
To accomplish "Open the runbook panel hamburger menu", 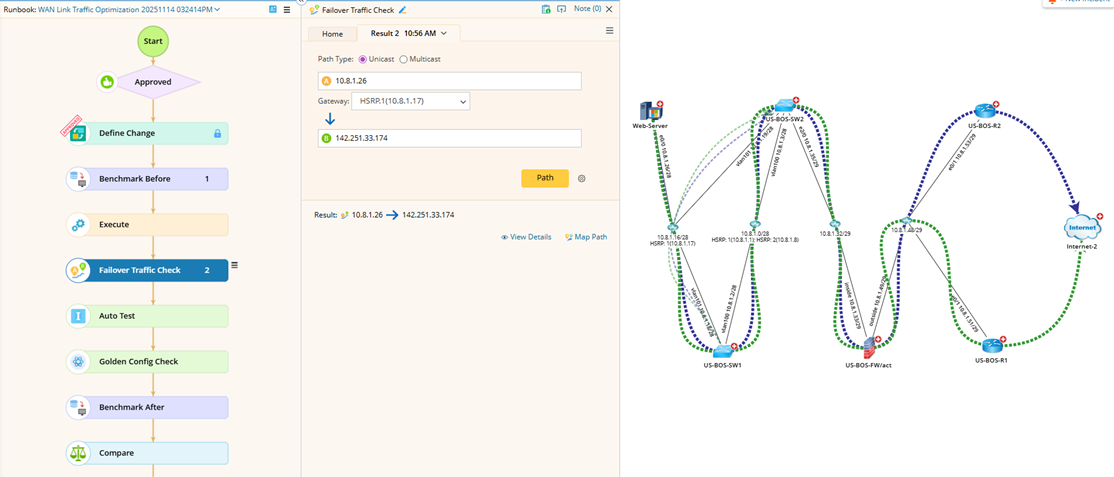I will 286,10.
